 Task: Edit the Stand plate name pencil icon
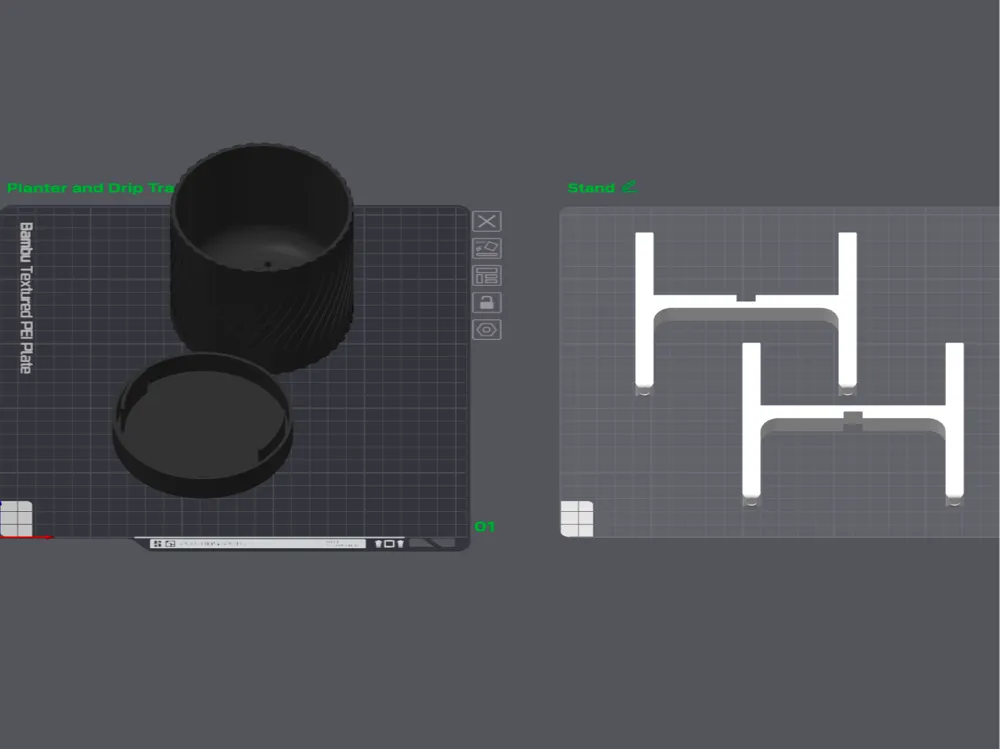pyautogui.click(x=629, y=187)
